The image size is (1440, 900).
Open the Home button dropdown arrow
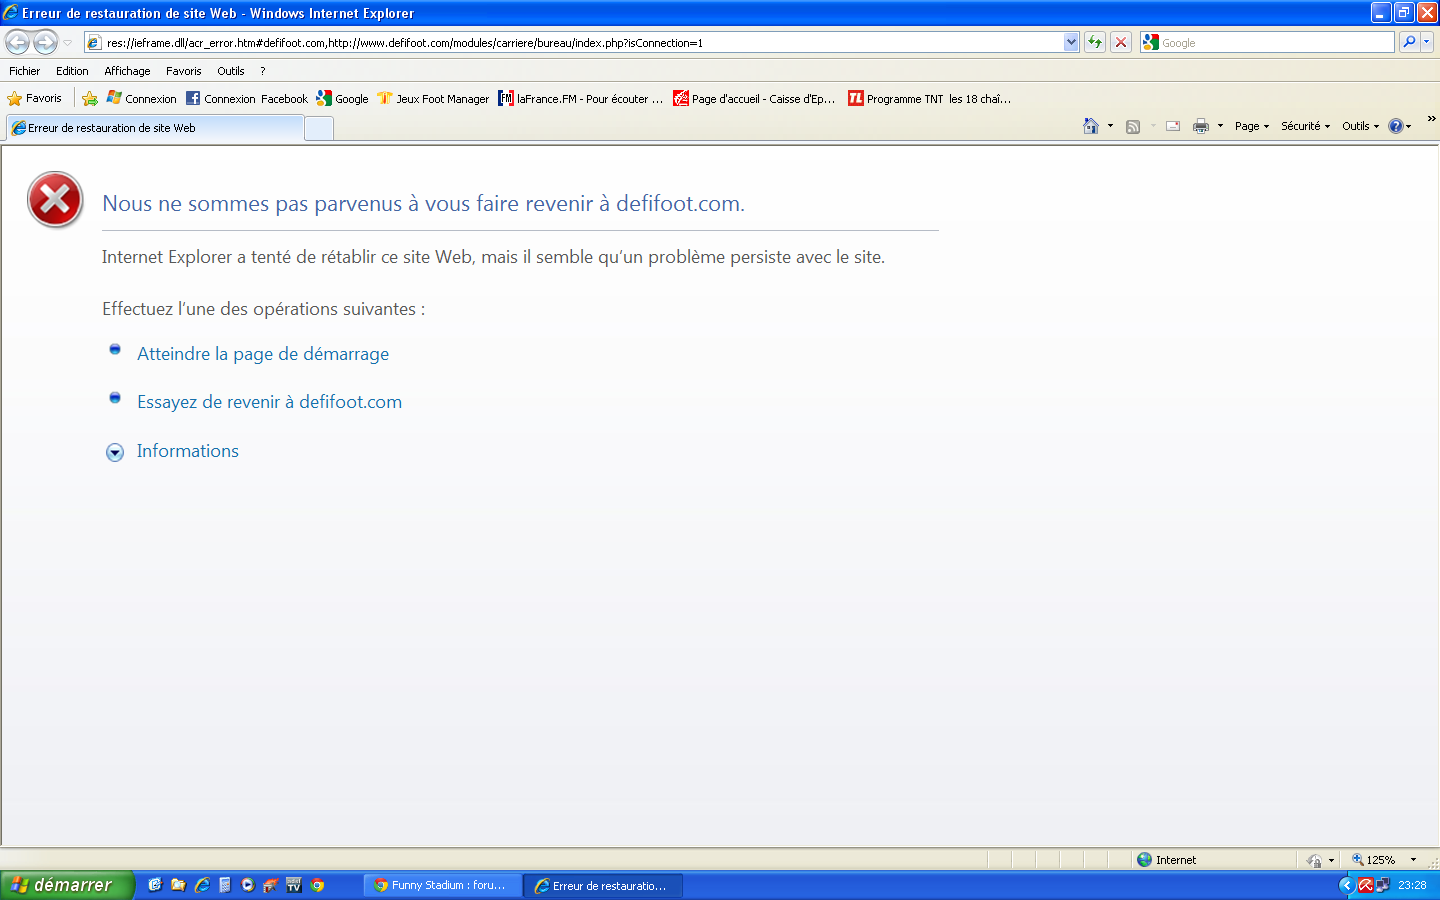(x=1110, y=126)
